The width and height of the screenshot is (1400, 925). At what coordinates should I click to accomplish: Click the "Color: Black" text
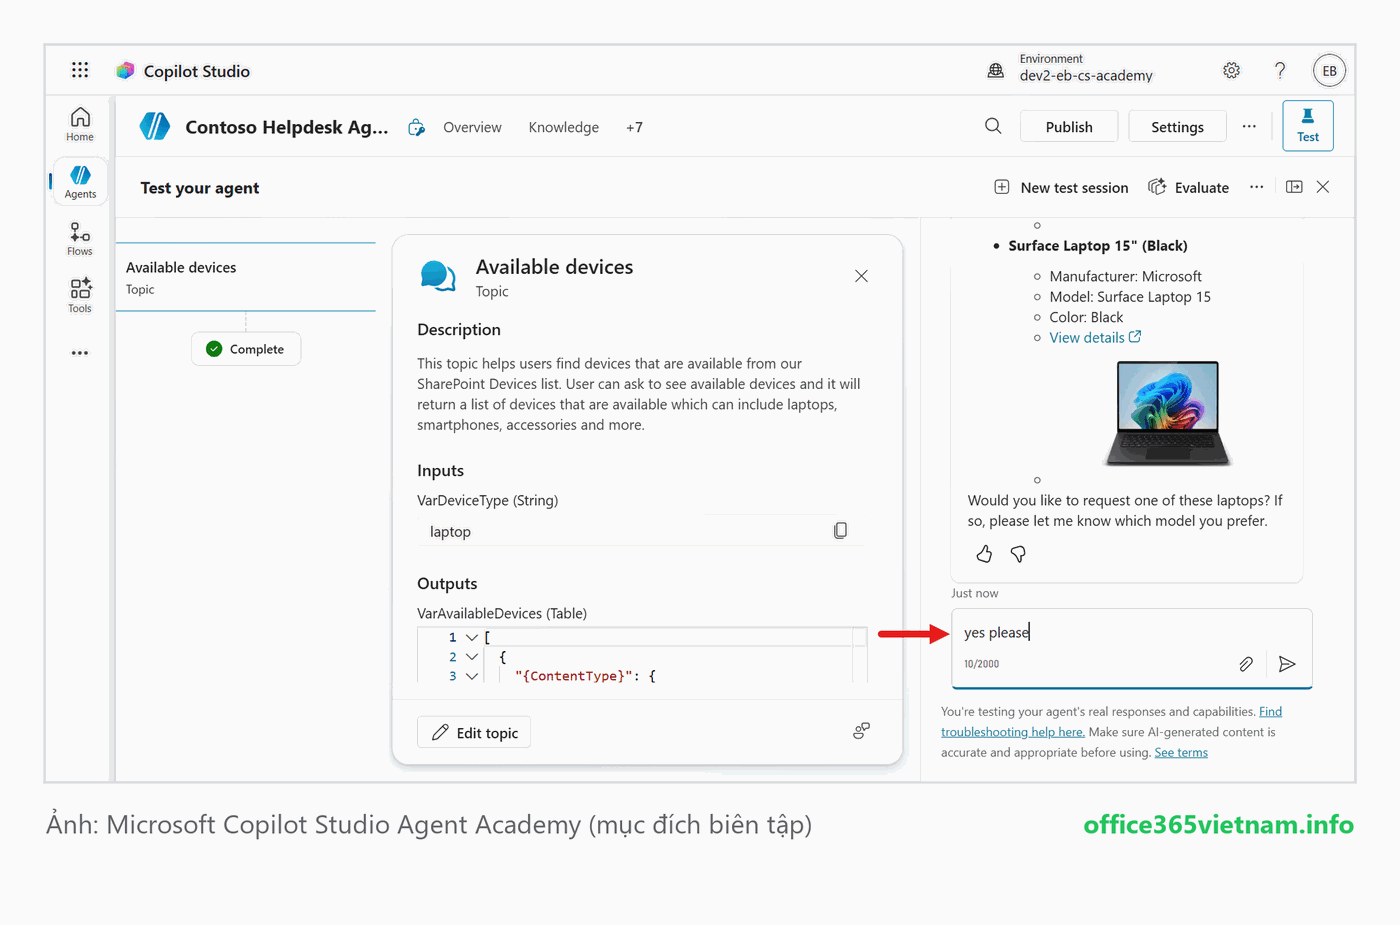point(1086,317)
